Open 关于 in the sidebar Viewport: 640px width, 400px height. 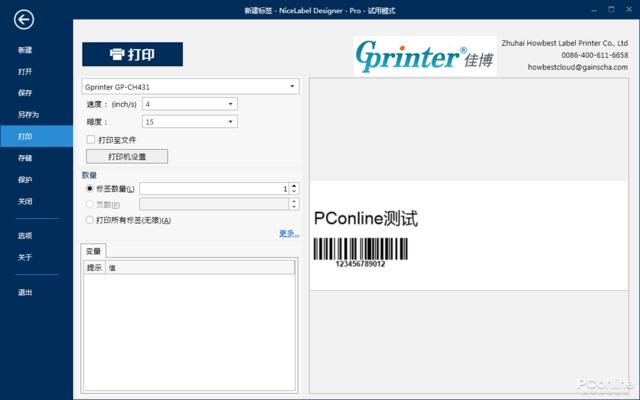(x=25, y=257)
